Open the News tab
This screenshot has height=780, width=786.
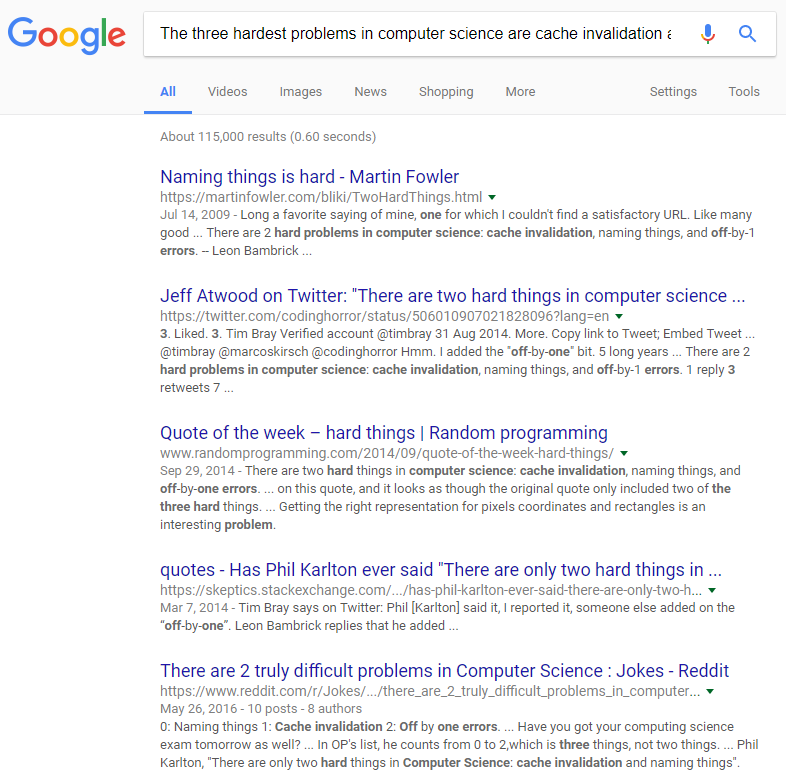[x=370, y=92]
